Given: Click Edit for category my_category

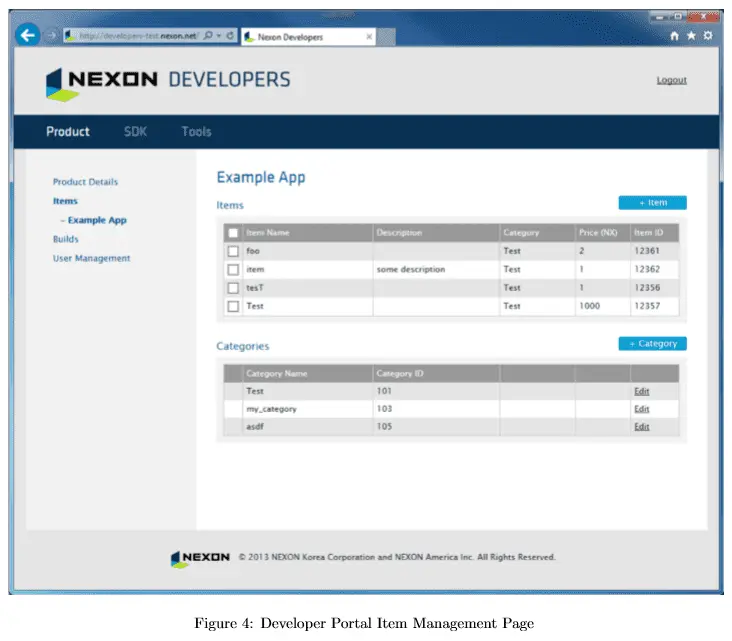Looking at the screenshot, I should [641, 409].
